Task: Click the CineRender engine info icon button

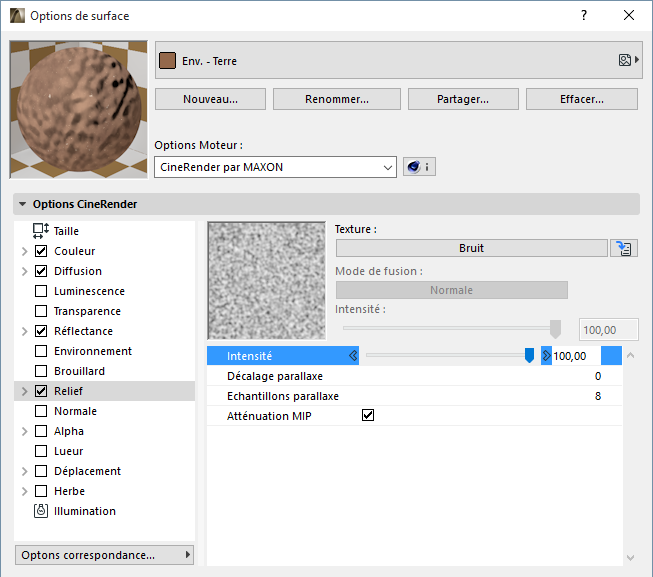Action: [x=419, y=167]
